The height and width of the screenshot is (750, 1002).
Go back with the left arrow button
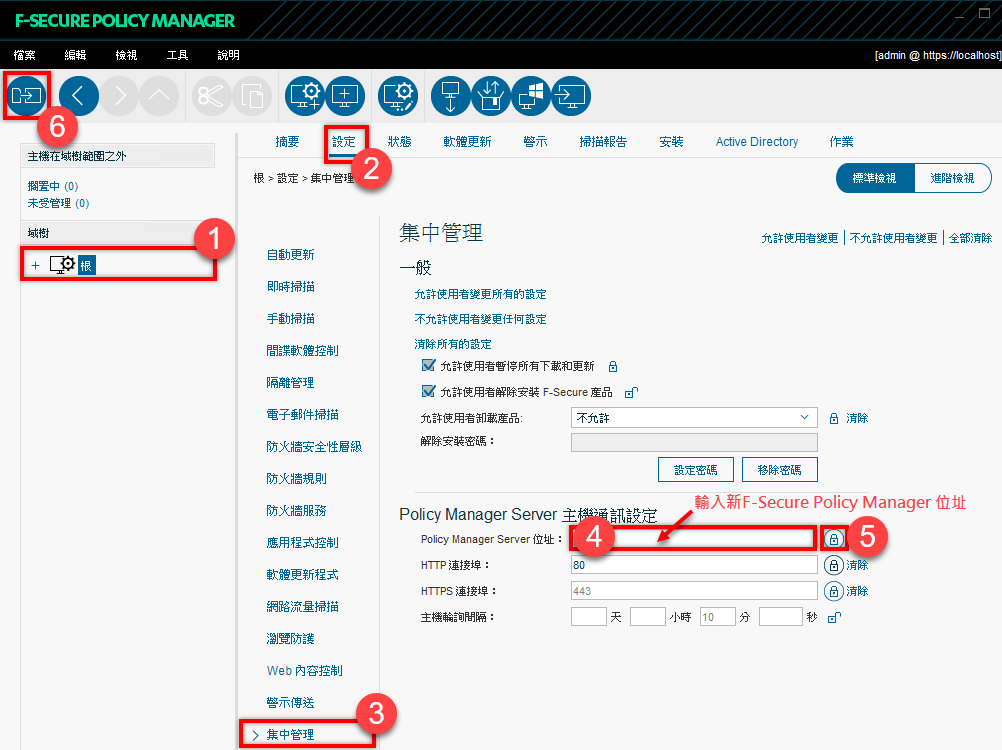[79, 96]
